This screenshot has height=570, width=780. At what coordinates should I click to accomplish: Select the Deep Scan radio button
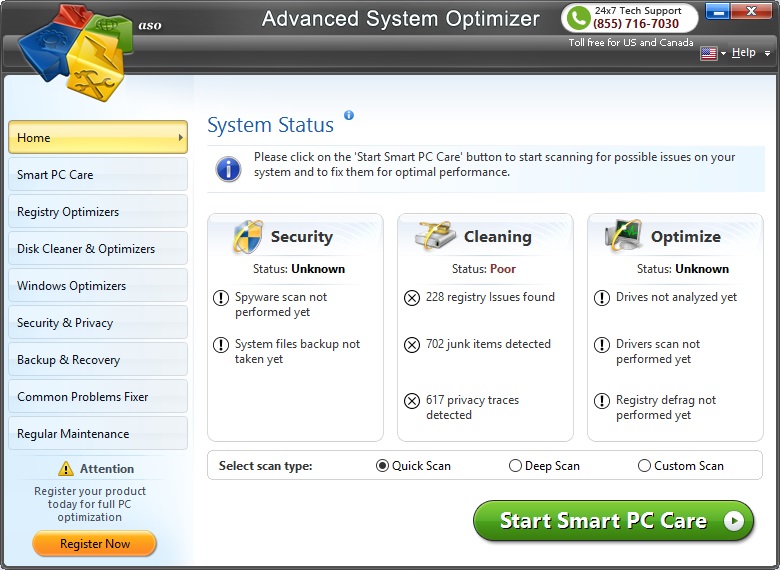515,466
